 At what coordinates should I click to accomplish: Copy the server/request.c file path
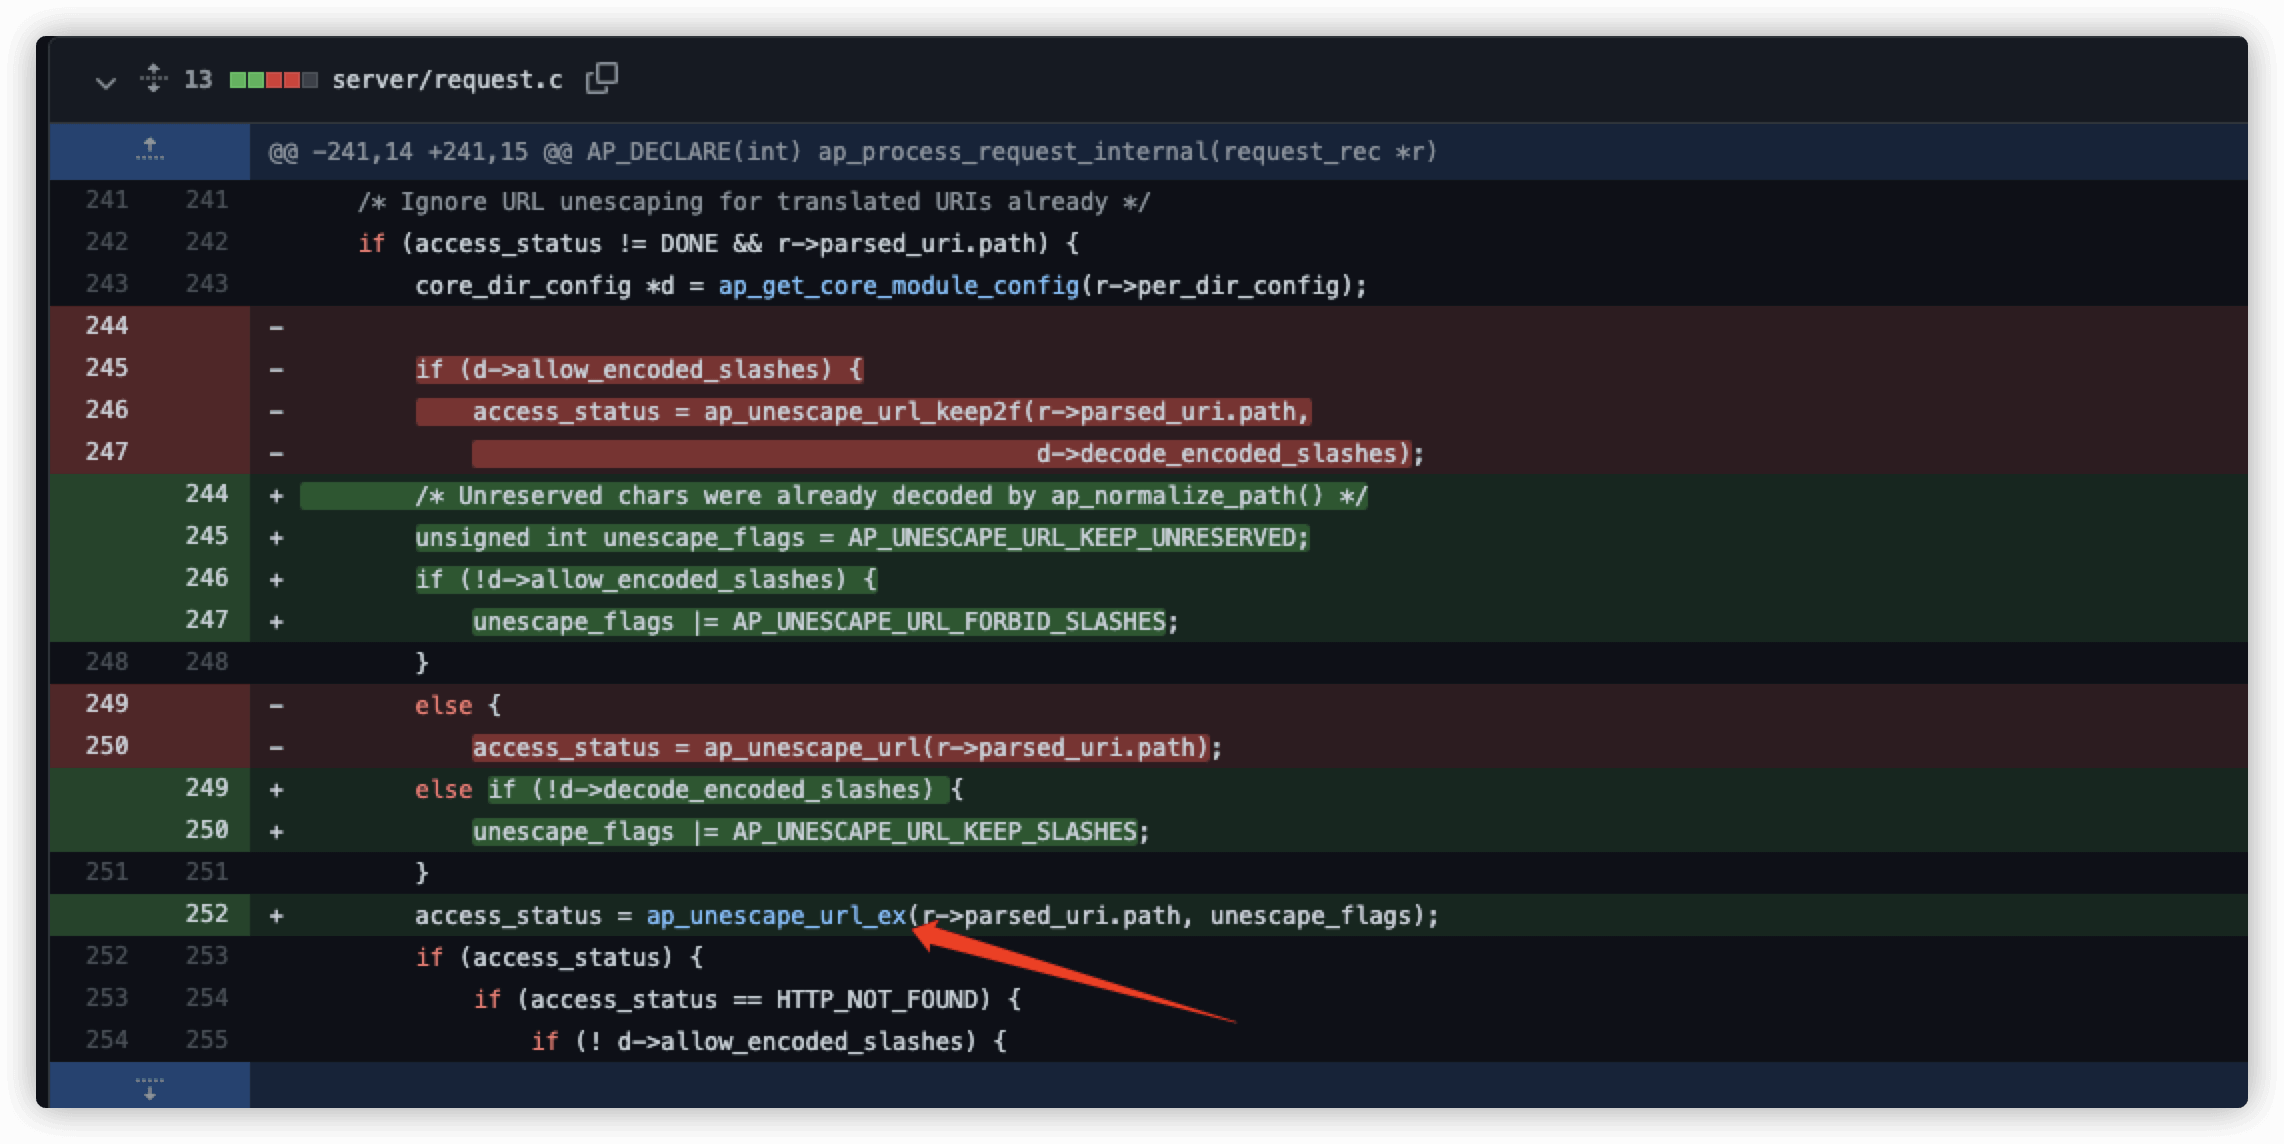pos(601,78)
